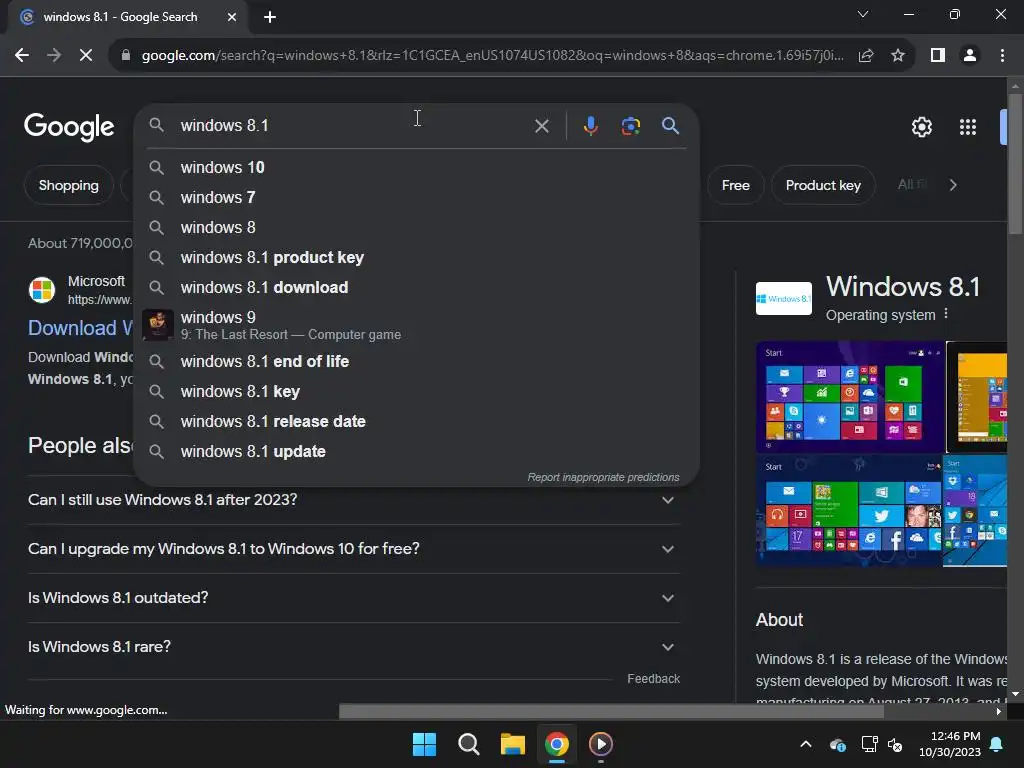This screenshot has width=1024, height=768.
Task: Open the Google apps grid
Action: tap(968, 127)
